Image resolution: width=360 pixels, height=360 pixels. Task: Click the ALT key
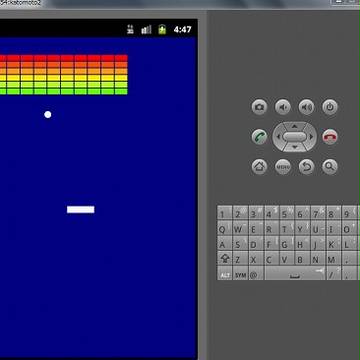(x=225, y=274)
